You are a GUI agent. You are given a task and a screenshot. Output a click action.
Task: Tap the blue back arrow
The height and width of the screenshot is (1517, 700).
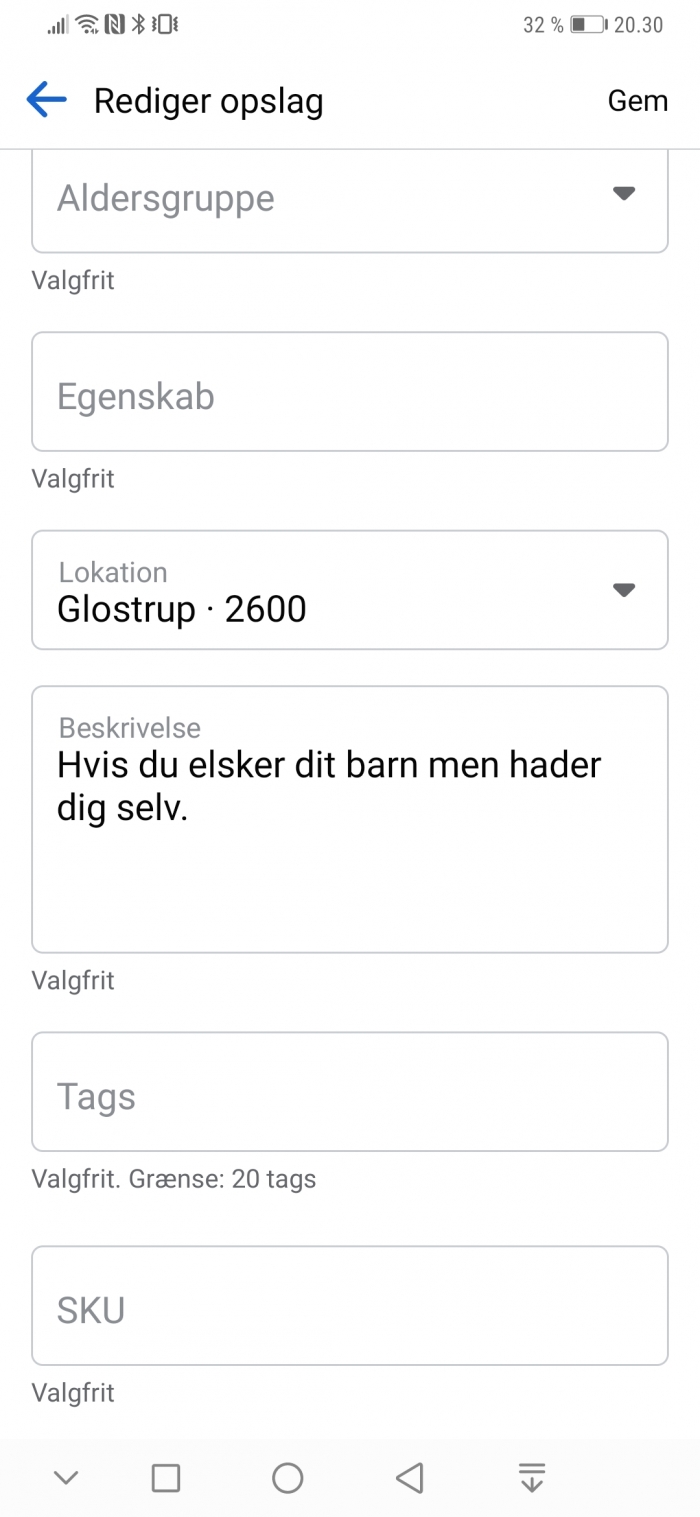click(46, 100)
